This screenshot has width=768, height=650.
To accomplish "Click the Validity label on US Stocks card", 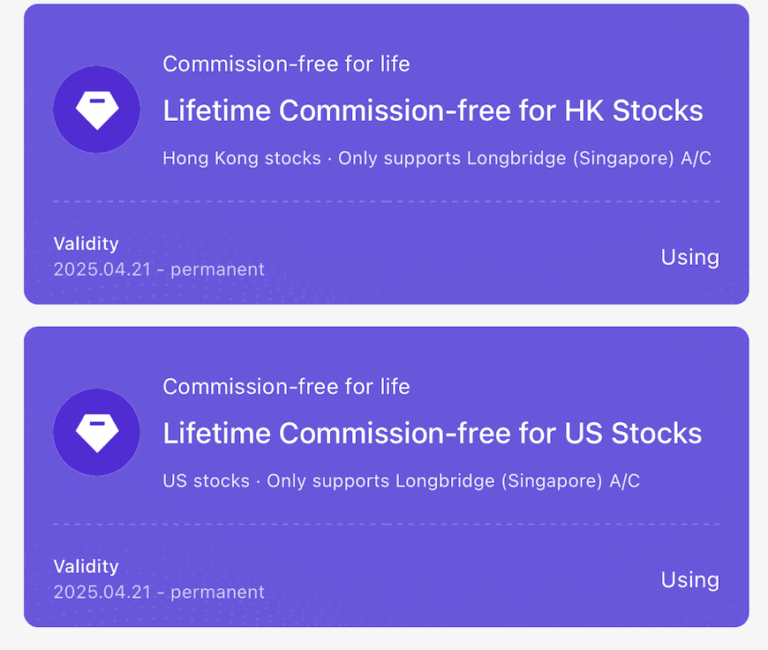I will (x=86, y=566).
